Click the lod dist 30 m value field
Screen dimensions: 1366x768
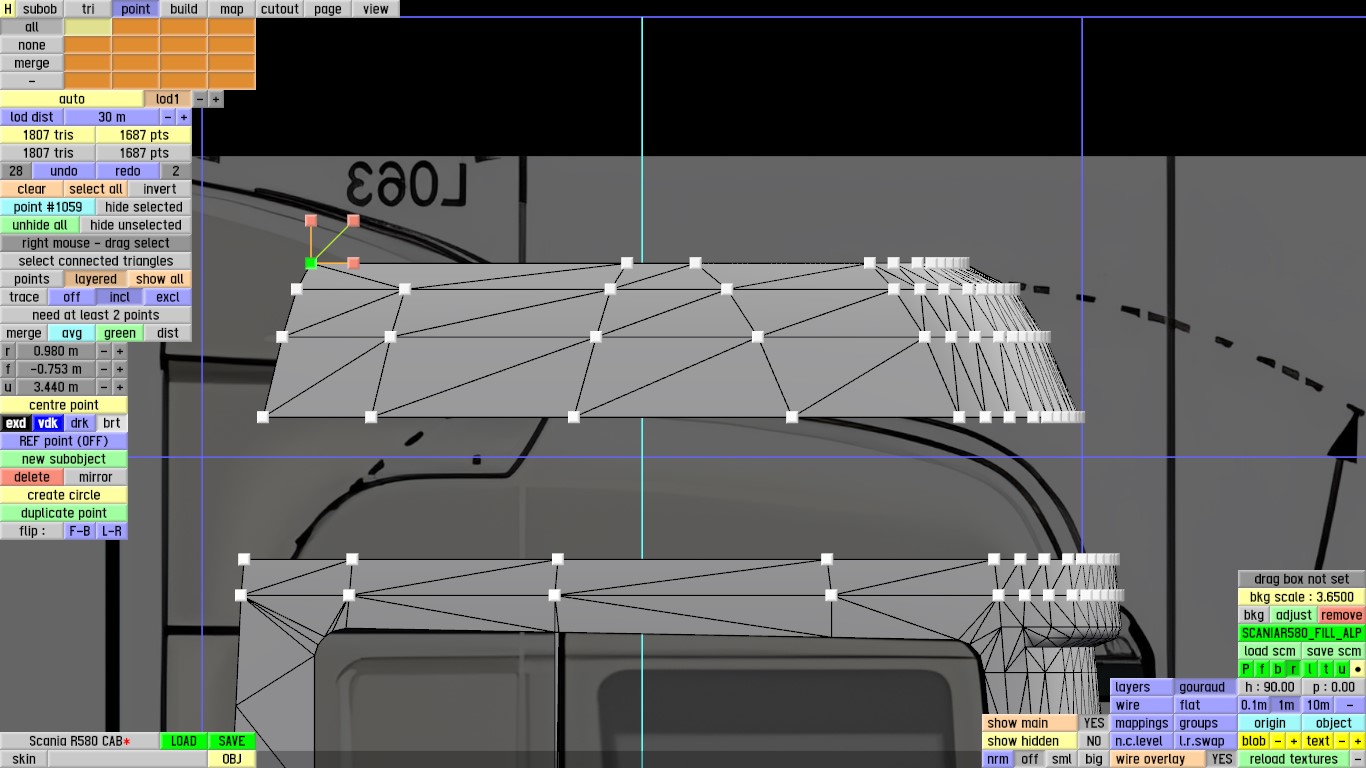point(112,117)
